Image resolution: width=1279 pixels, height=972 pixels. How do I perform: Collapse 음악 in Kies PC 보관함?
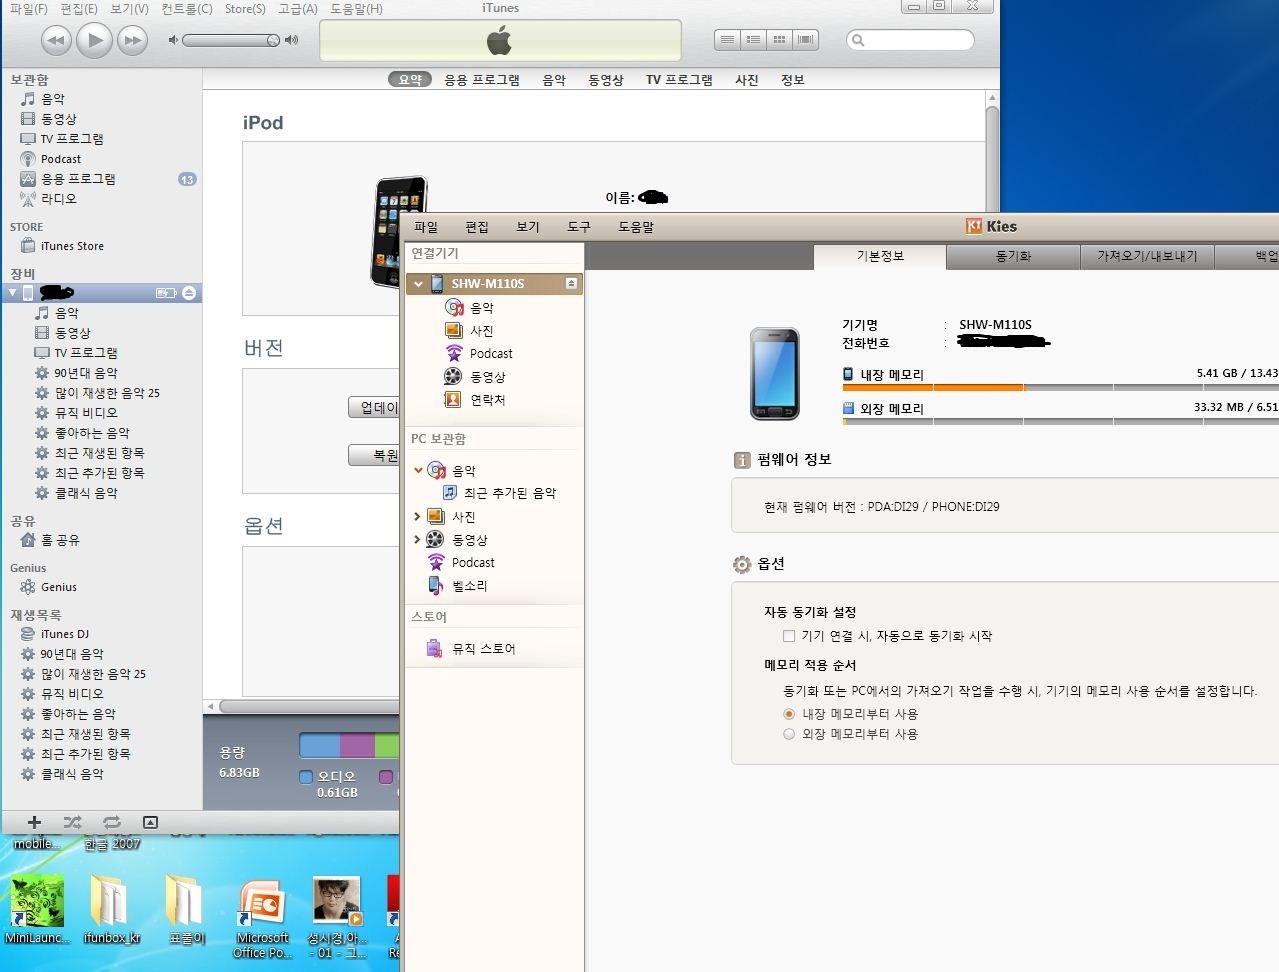click(418, 470)
